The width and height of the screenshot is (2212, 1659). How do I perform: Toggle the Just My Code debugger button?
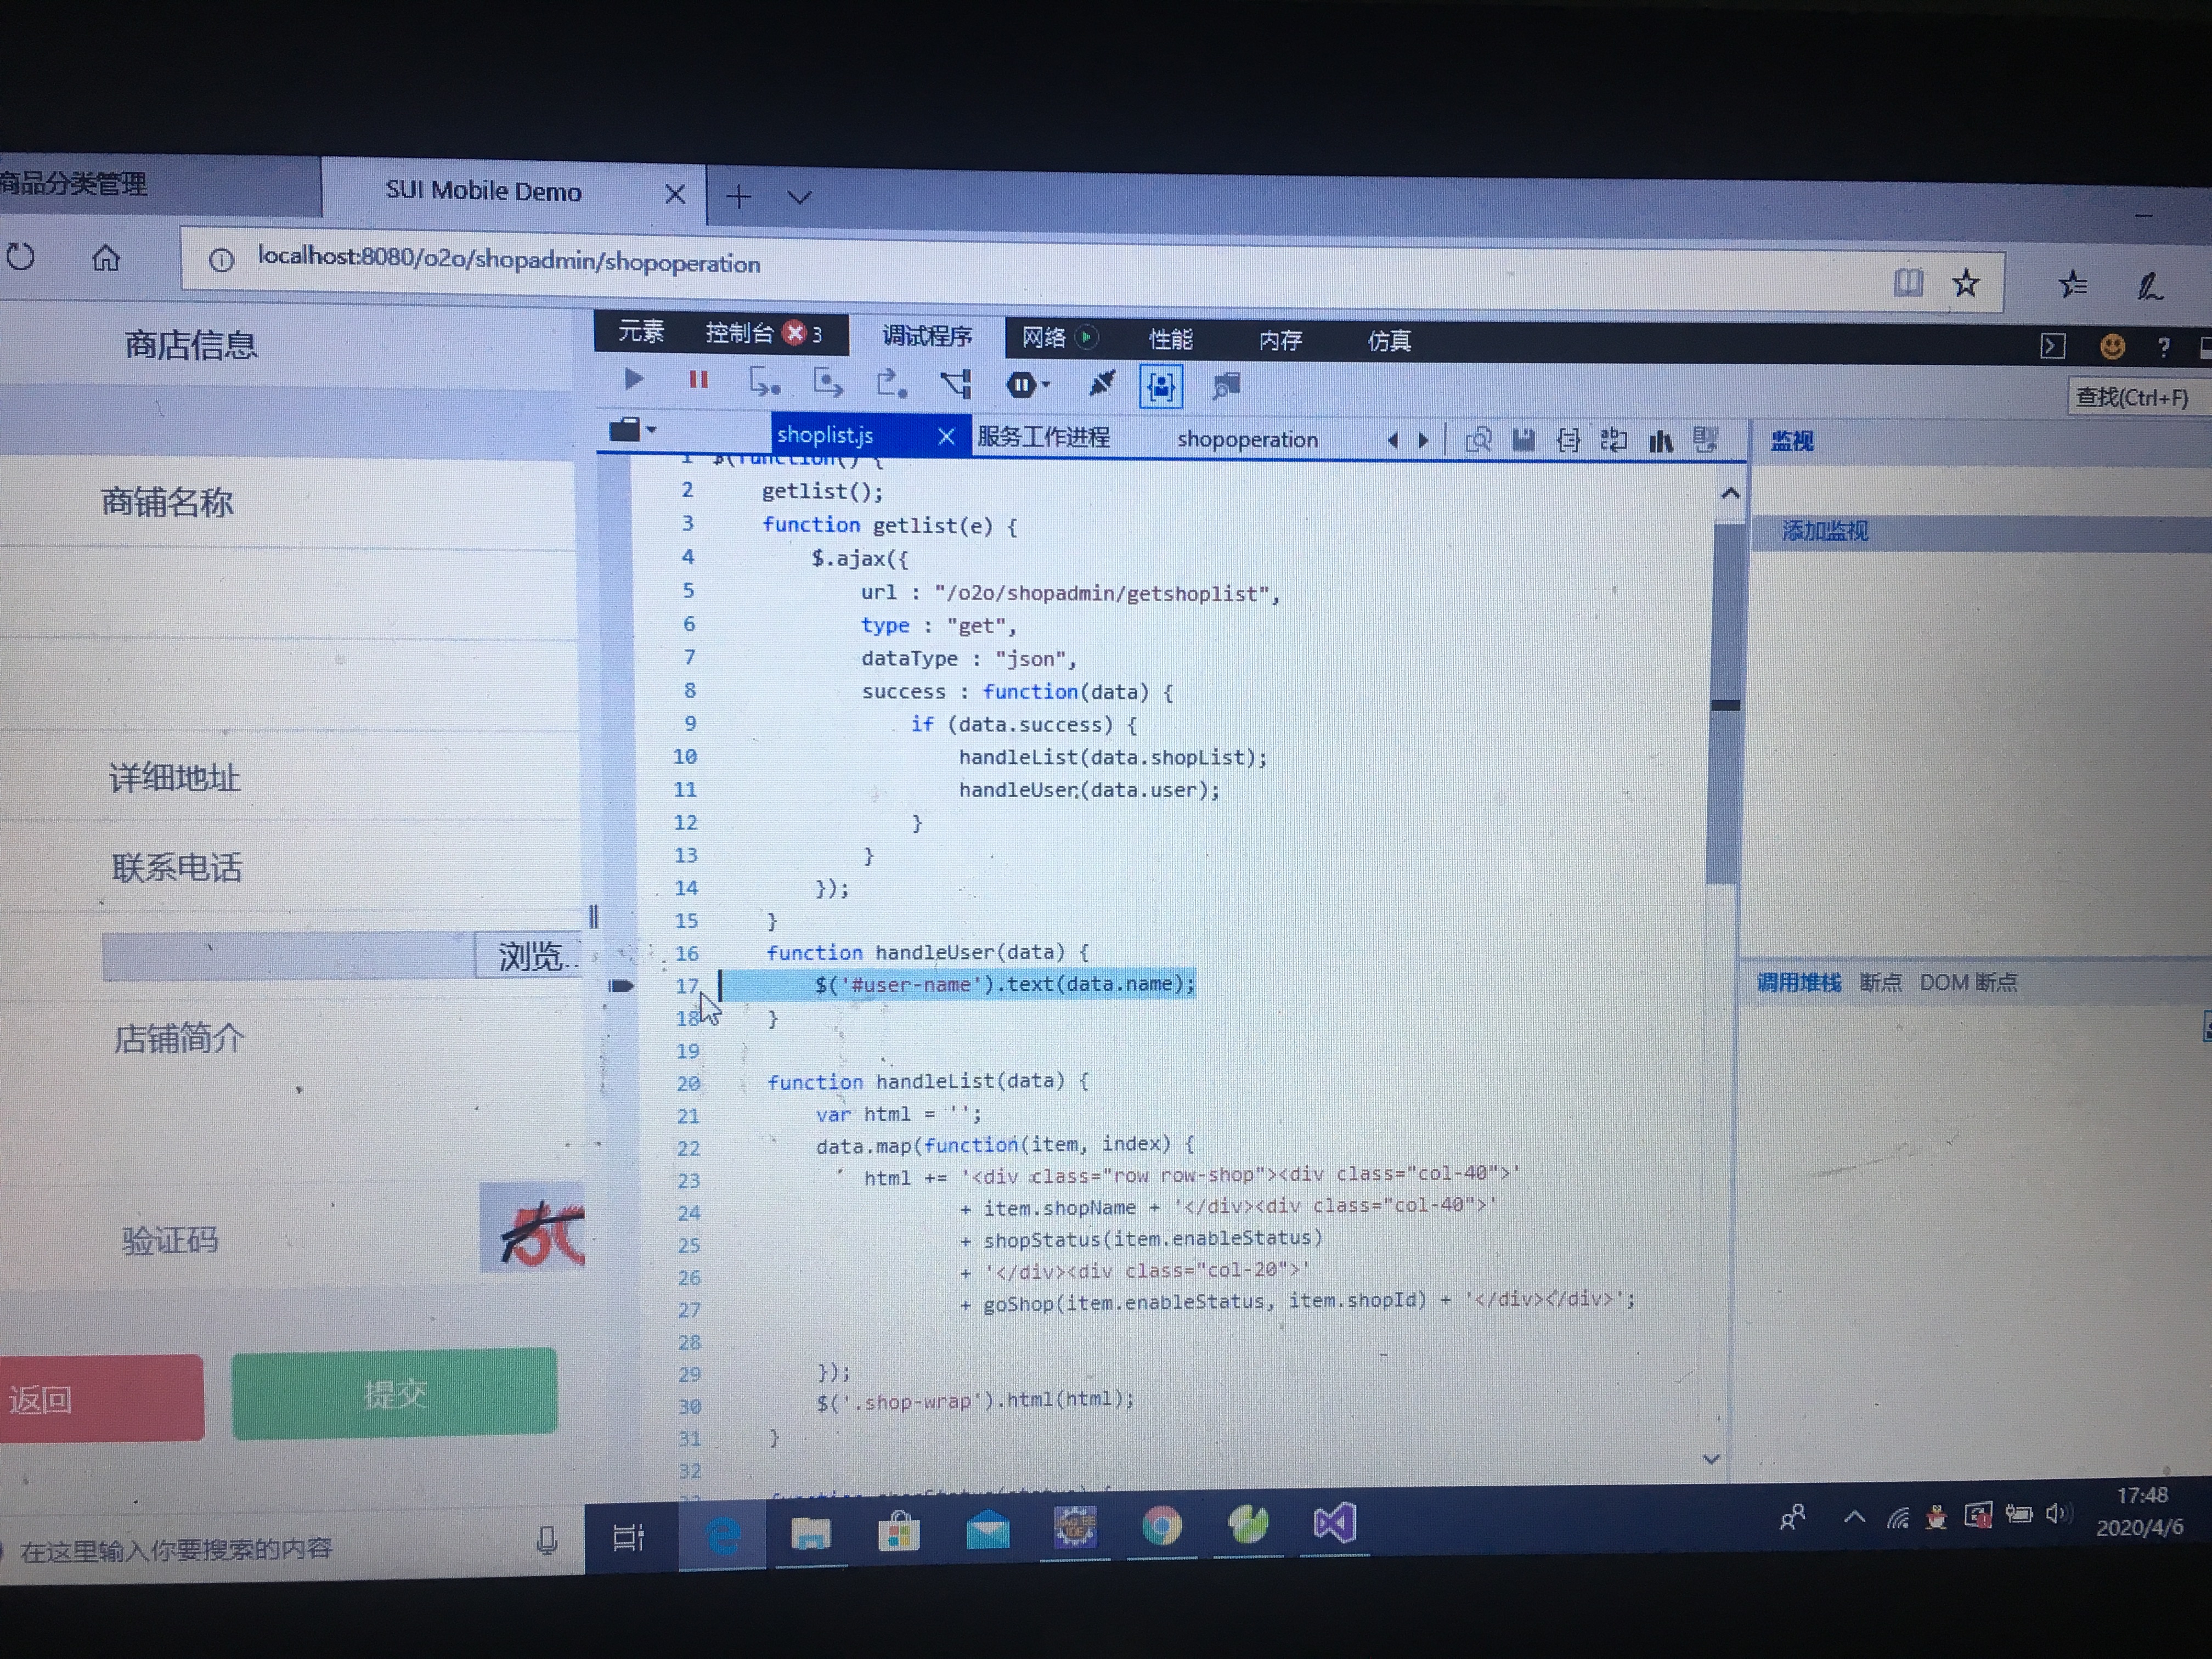pos(1160,386)
